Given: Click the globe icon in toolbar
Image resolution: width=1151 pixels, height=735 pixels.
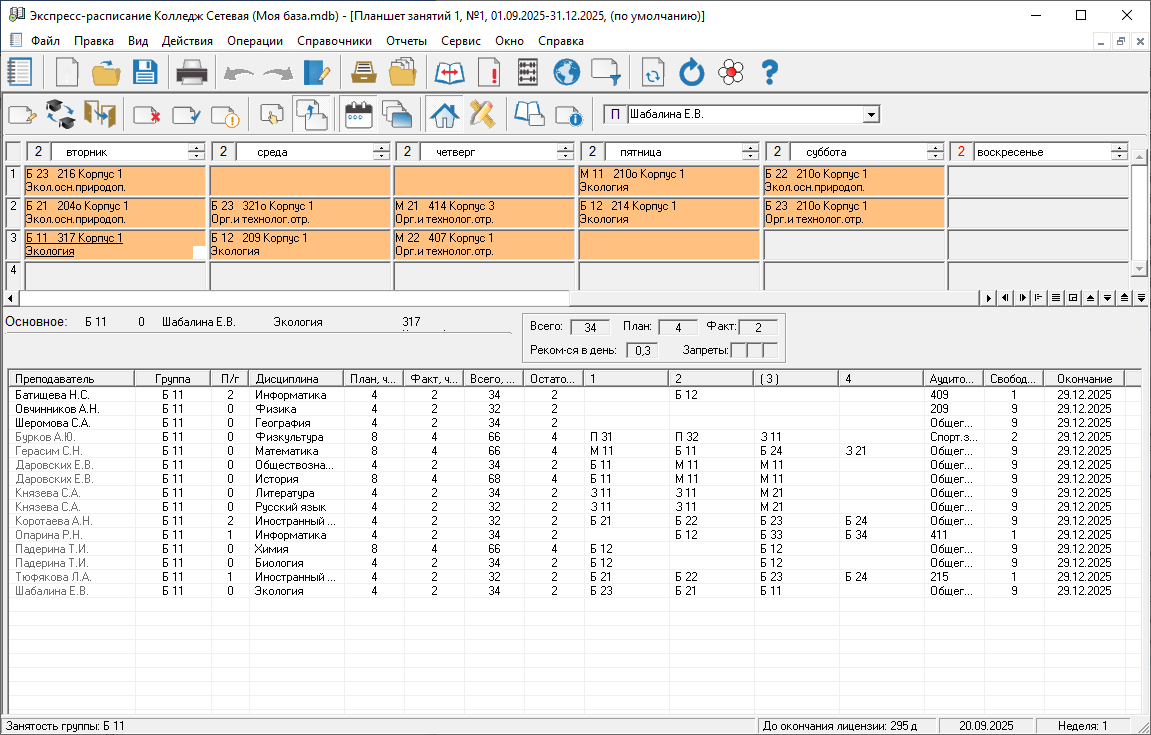Looking at the screenshot, I should 567,73.
